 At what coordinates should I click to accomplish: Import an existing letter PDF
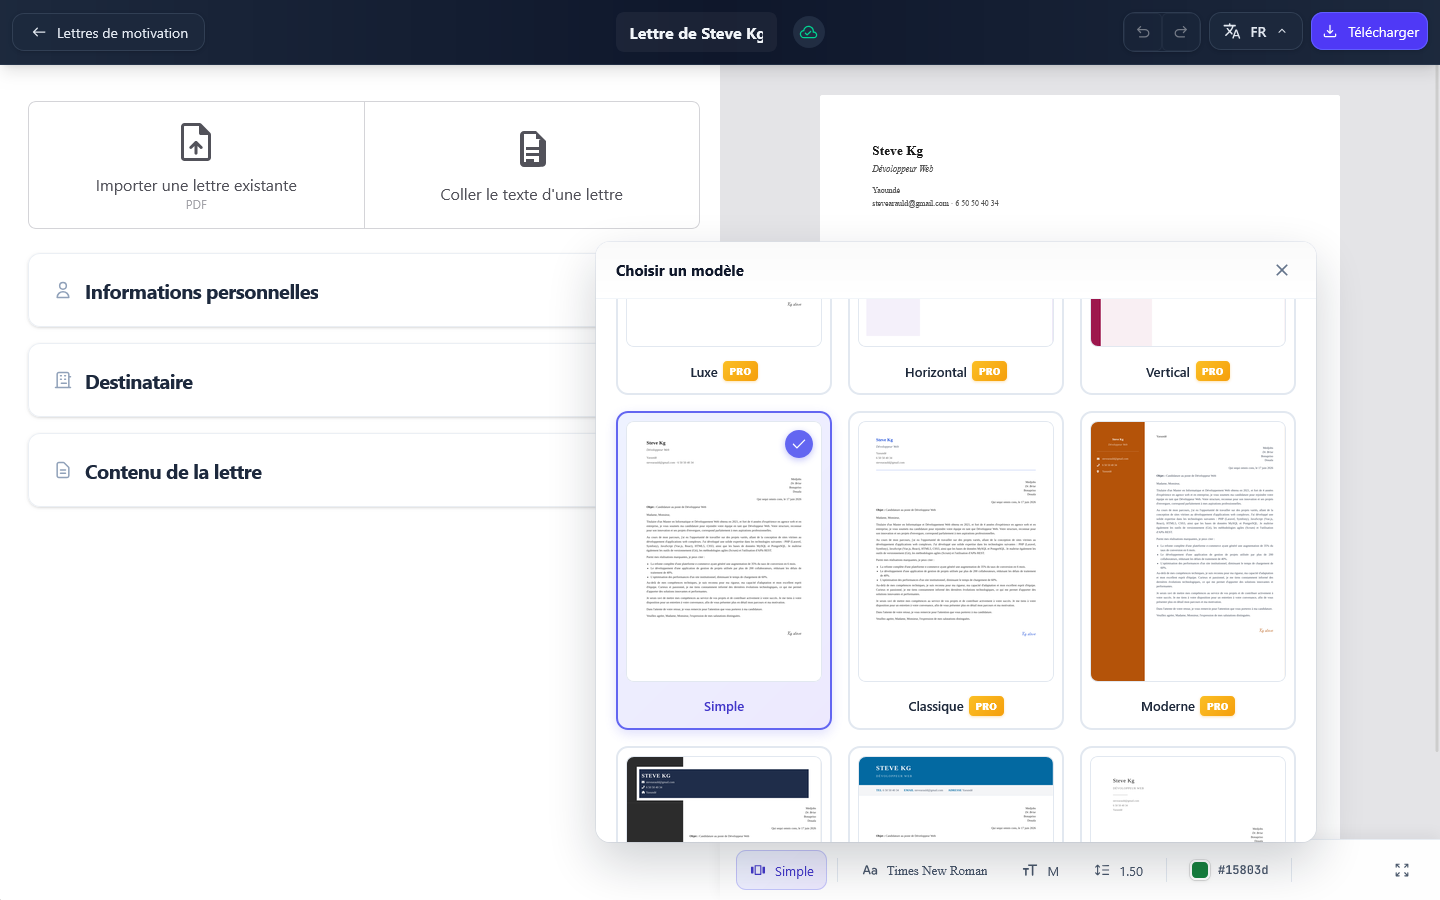point(196,165)
